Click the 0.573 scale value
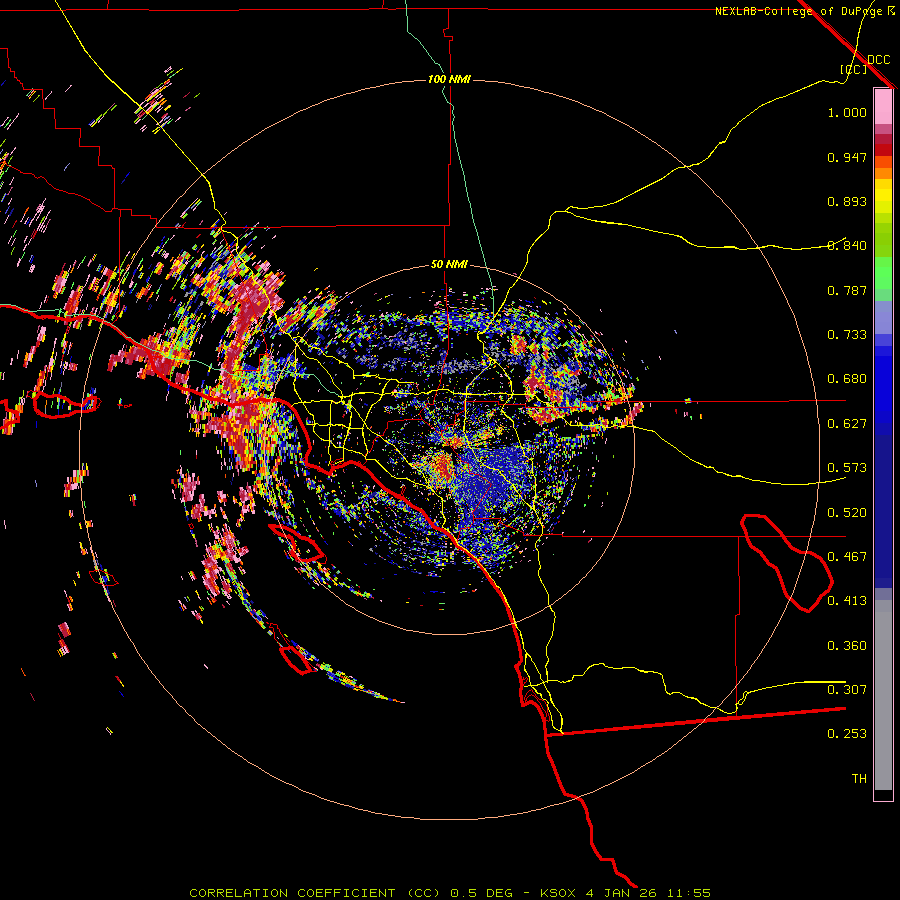 point(847,468)
